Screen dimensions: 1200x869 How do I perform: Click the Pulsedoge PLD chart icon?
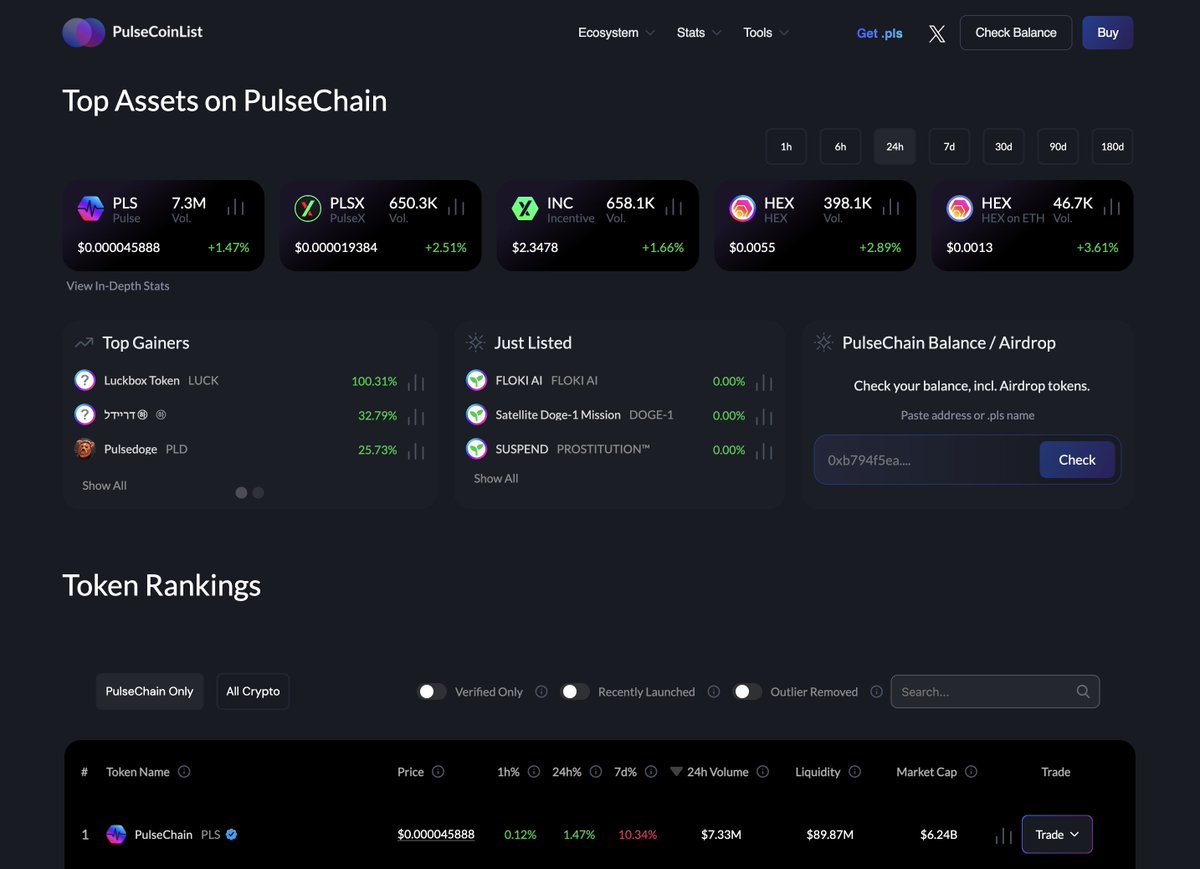(x=416, y=451)
